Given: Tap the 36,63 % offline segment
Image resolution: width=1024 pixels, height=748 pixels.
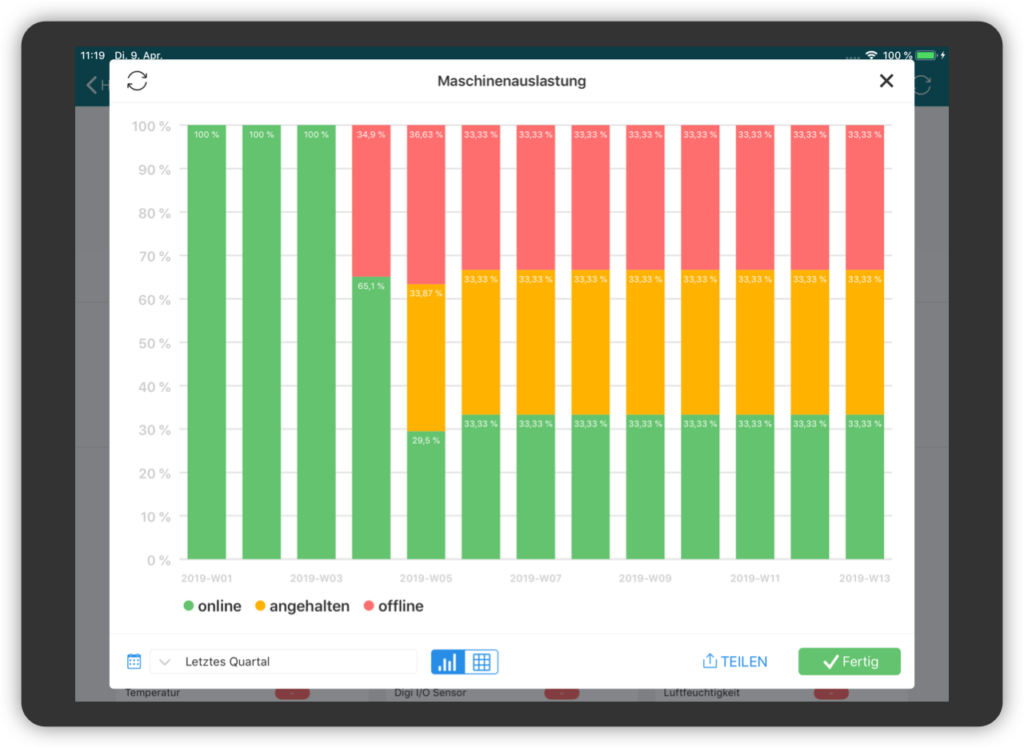Looking at the screenshot, I should coord(425,205).
